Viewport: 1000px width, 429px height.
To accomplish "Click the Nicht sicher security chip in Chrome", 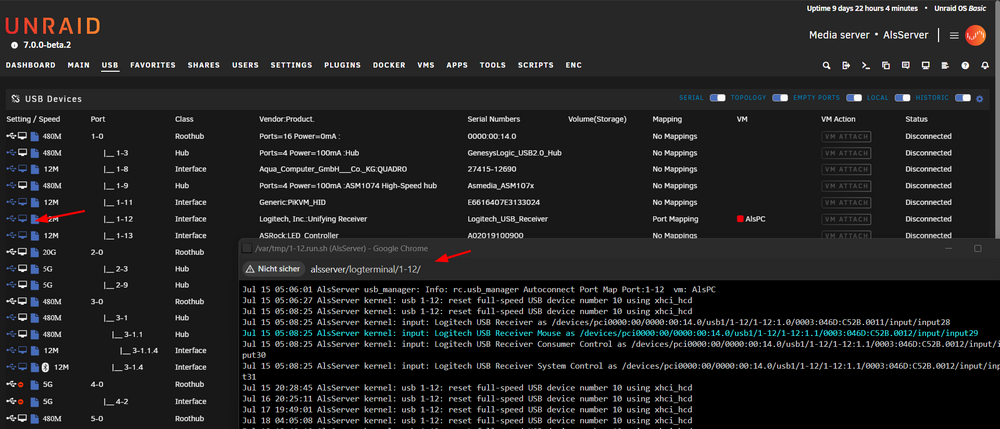I will tap(274, 269).
